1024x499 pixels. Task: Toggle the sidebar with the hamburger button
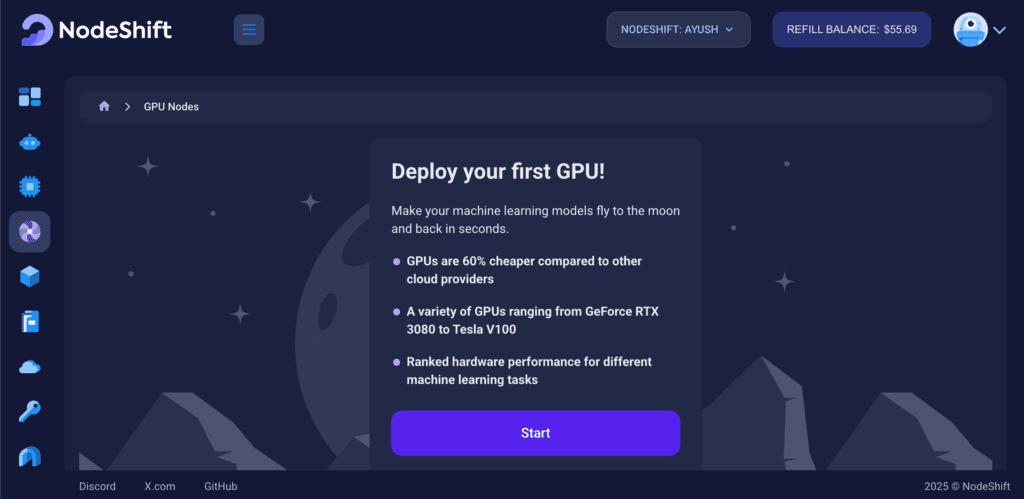249,30
